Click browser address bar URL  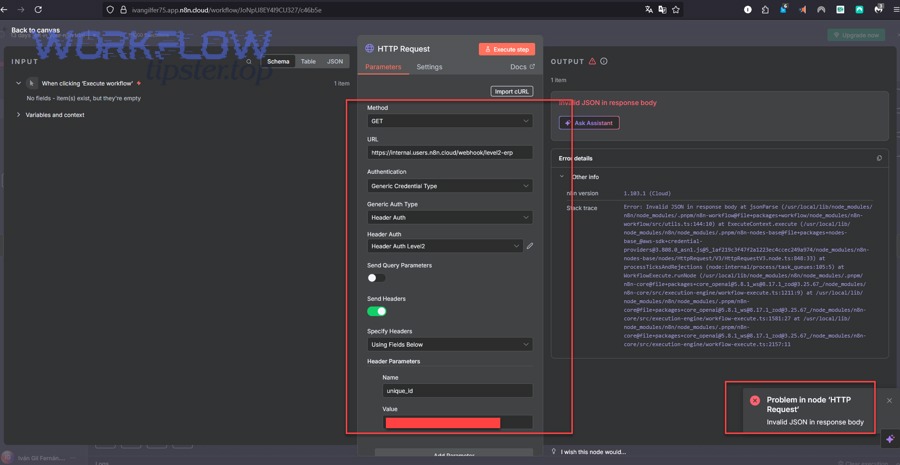coord(226,10)
